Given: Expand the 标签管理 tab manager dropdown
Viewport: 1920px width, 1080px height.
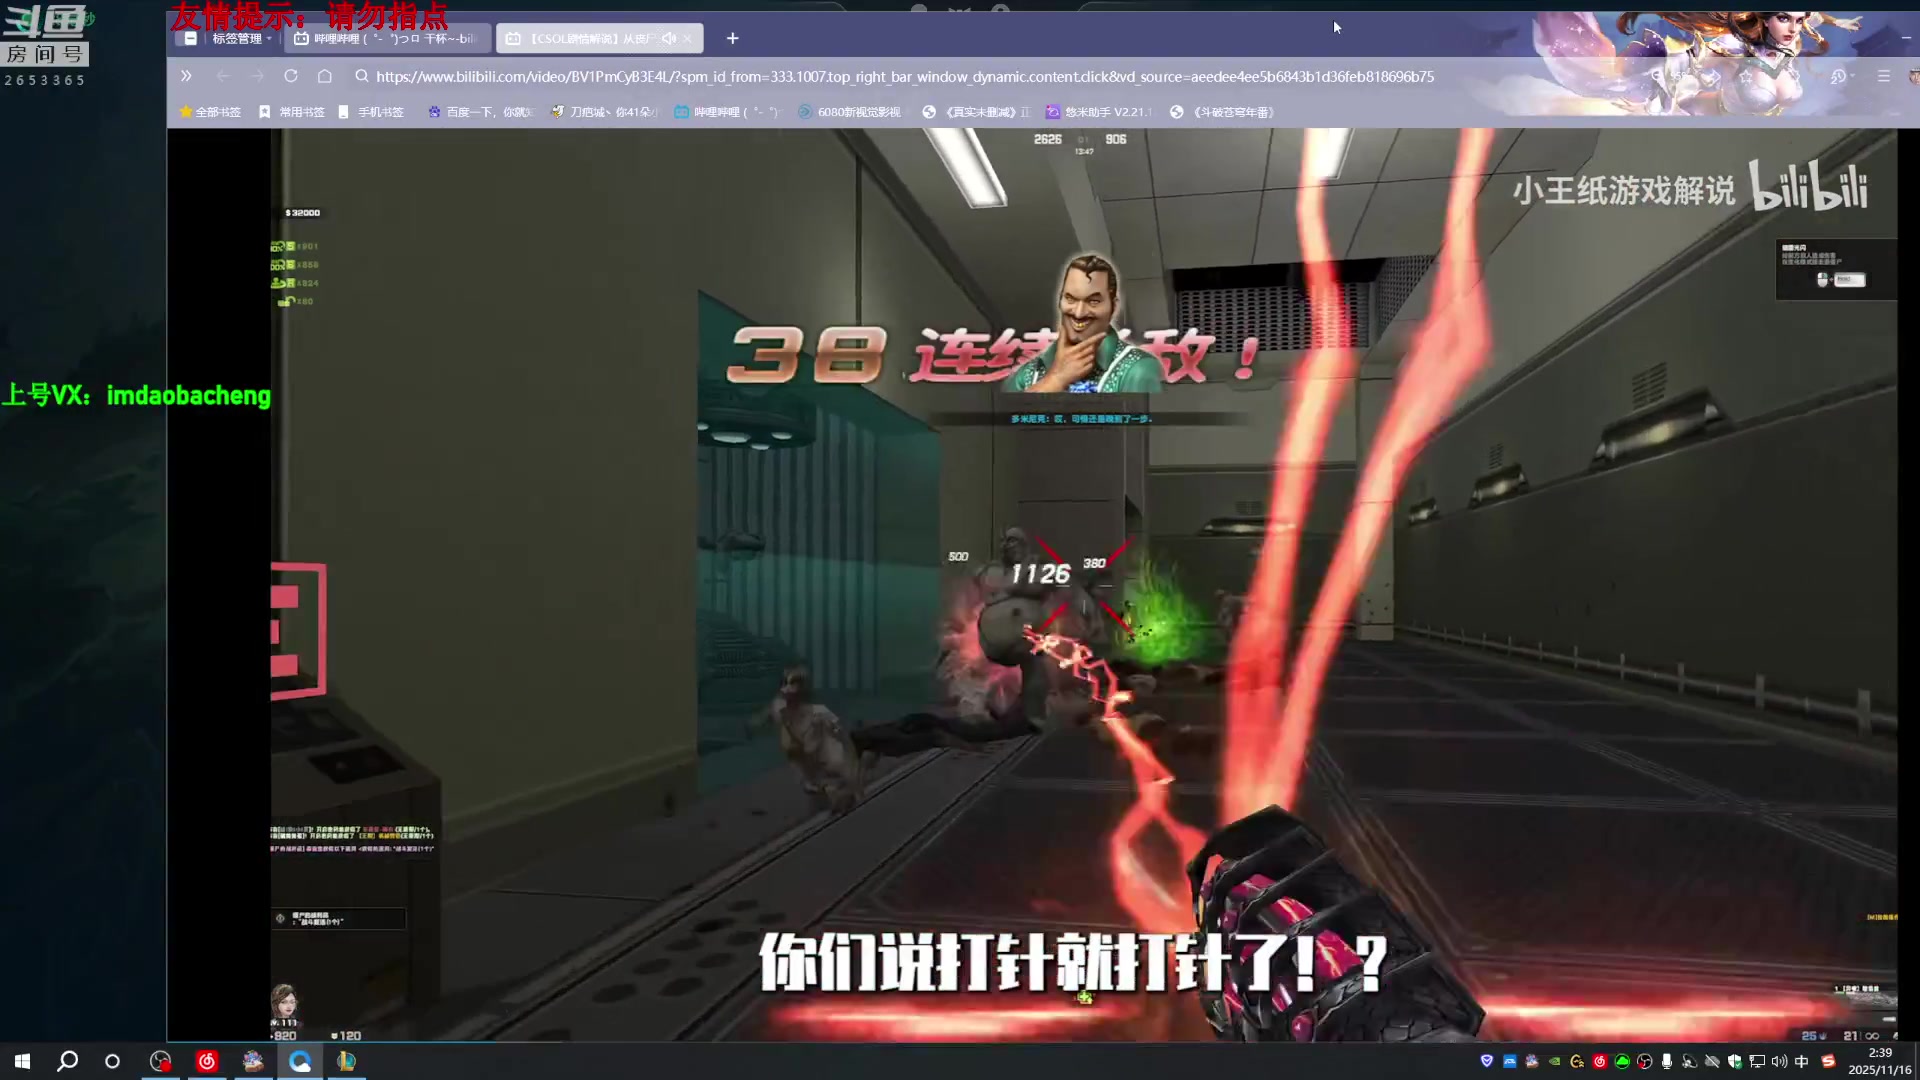Looking at the screenshot, I should click(x=269, y=38).
